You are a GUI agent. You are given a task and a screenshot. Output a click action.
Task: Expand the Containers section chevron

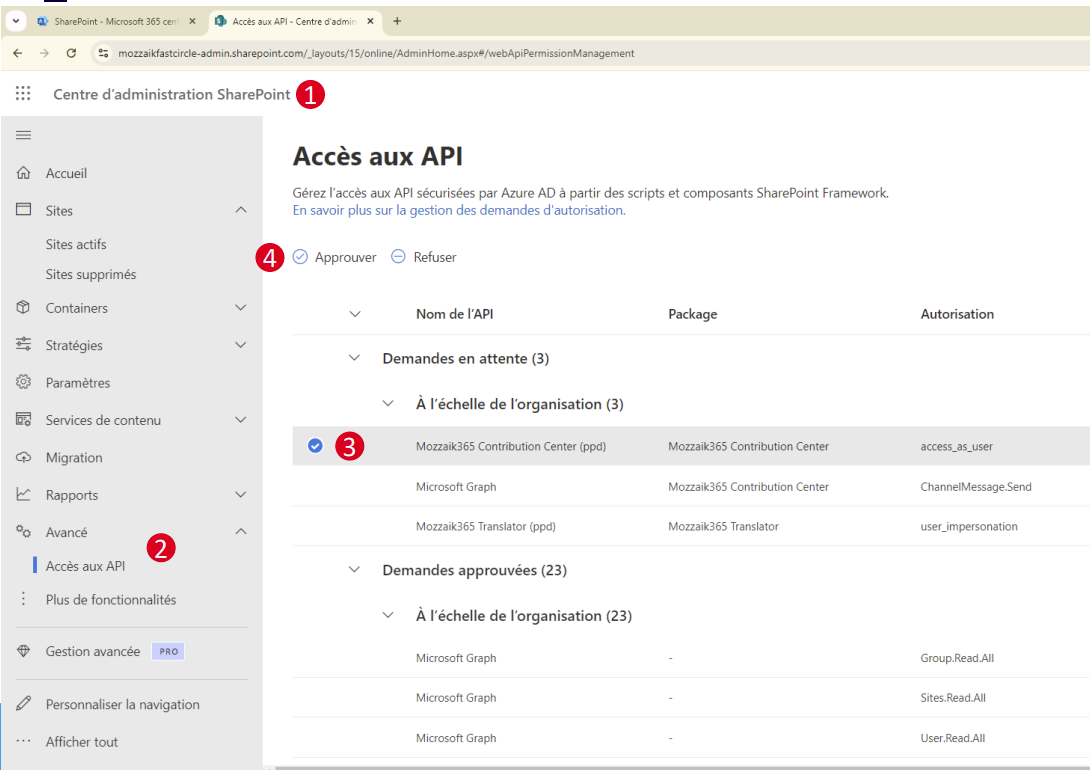[x=241, y=308]
